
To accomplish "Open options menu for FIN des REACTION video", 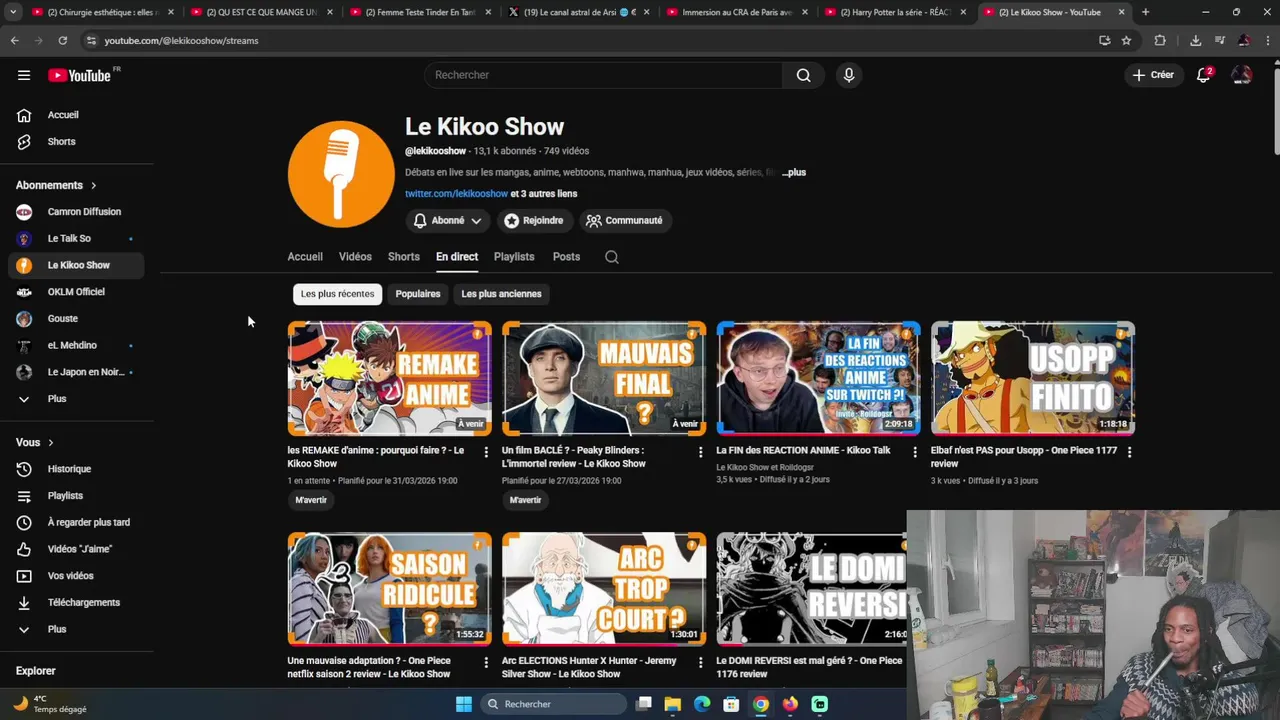I will (x=914, y=452).
